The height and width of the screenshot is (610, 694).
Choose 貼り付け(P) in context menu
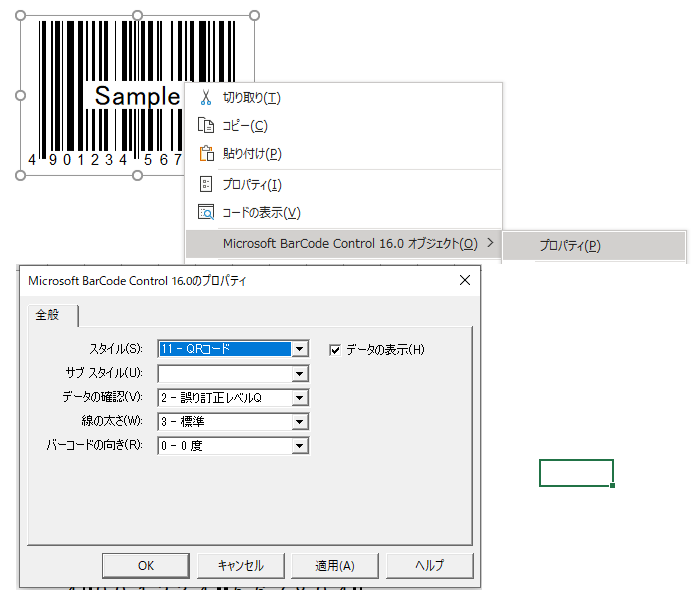pos(343,154)
